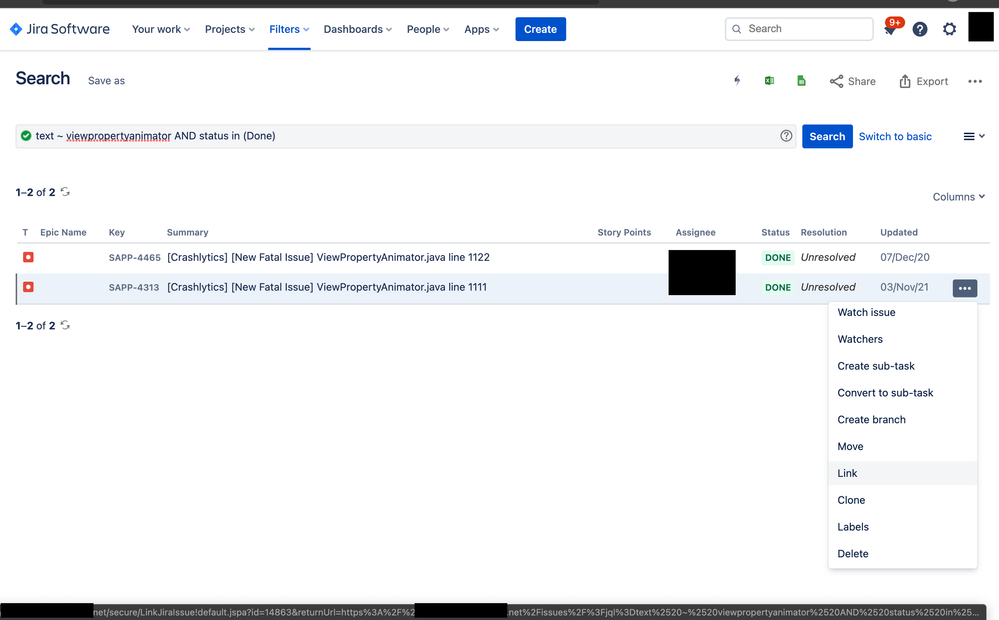Sort by the Resolution column header
This screenshot has height=620, width=999.
pyautogui.click(x=823, y=233)
